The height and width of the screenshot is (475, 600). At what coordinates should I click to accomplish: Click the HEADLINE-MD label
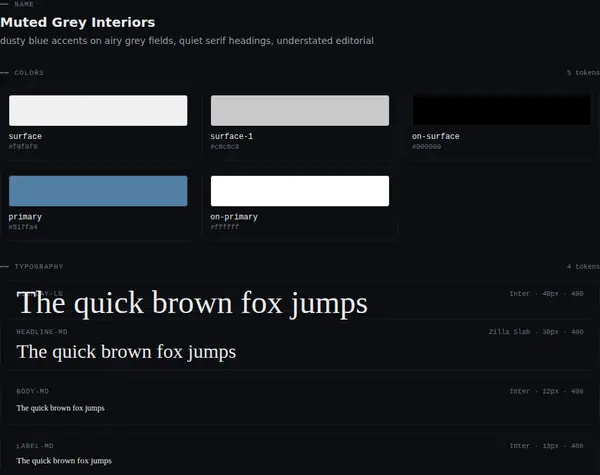pos(42,332)
